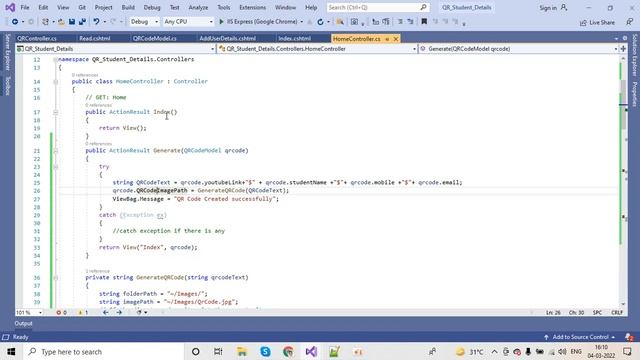
Task: Click Add to Source Control in status bar
Action: 580,337
